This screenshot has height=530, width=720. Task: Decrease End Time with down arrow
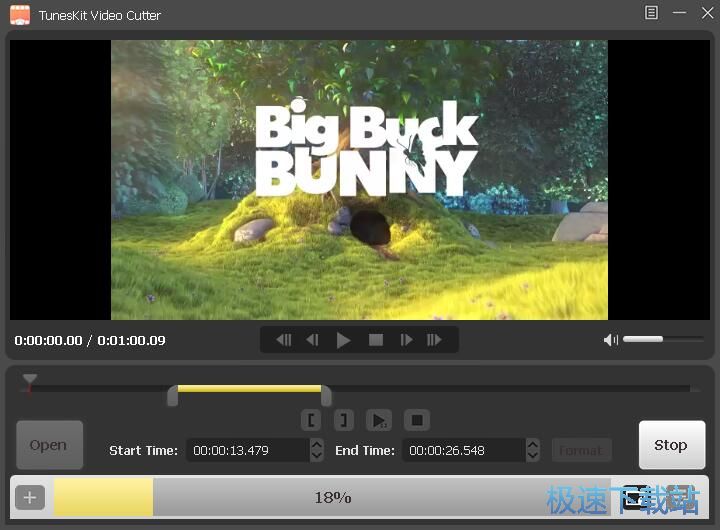[533, 456]
